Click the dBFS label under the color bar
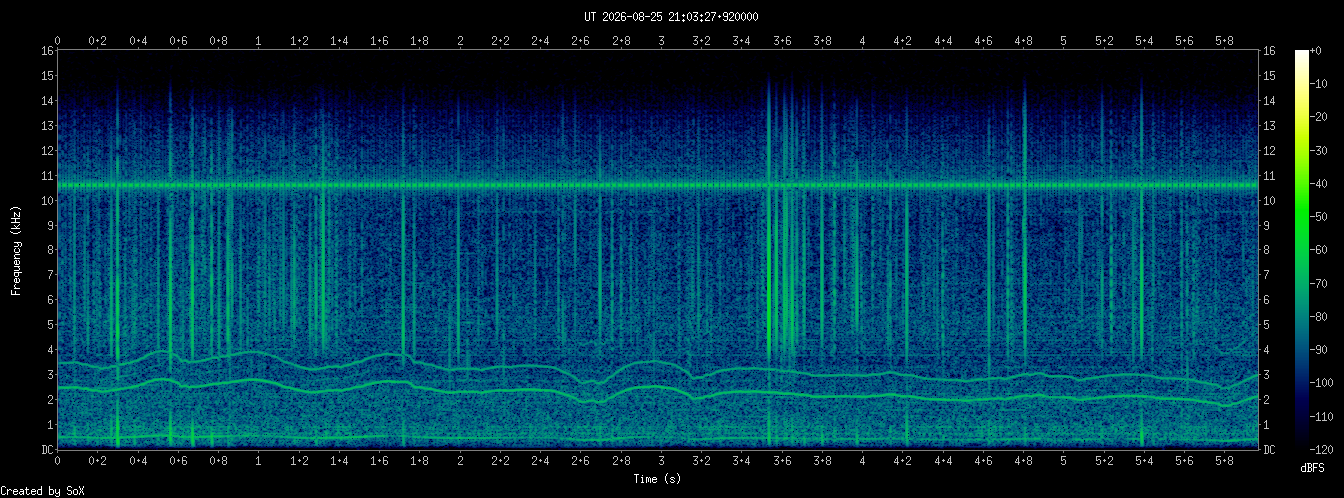The width and height of the screenshot is (1344, 498). (x=1313, y=468)
